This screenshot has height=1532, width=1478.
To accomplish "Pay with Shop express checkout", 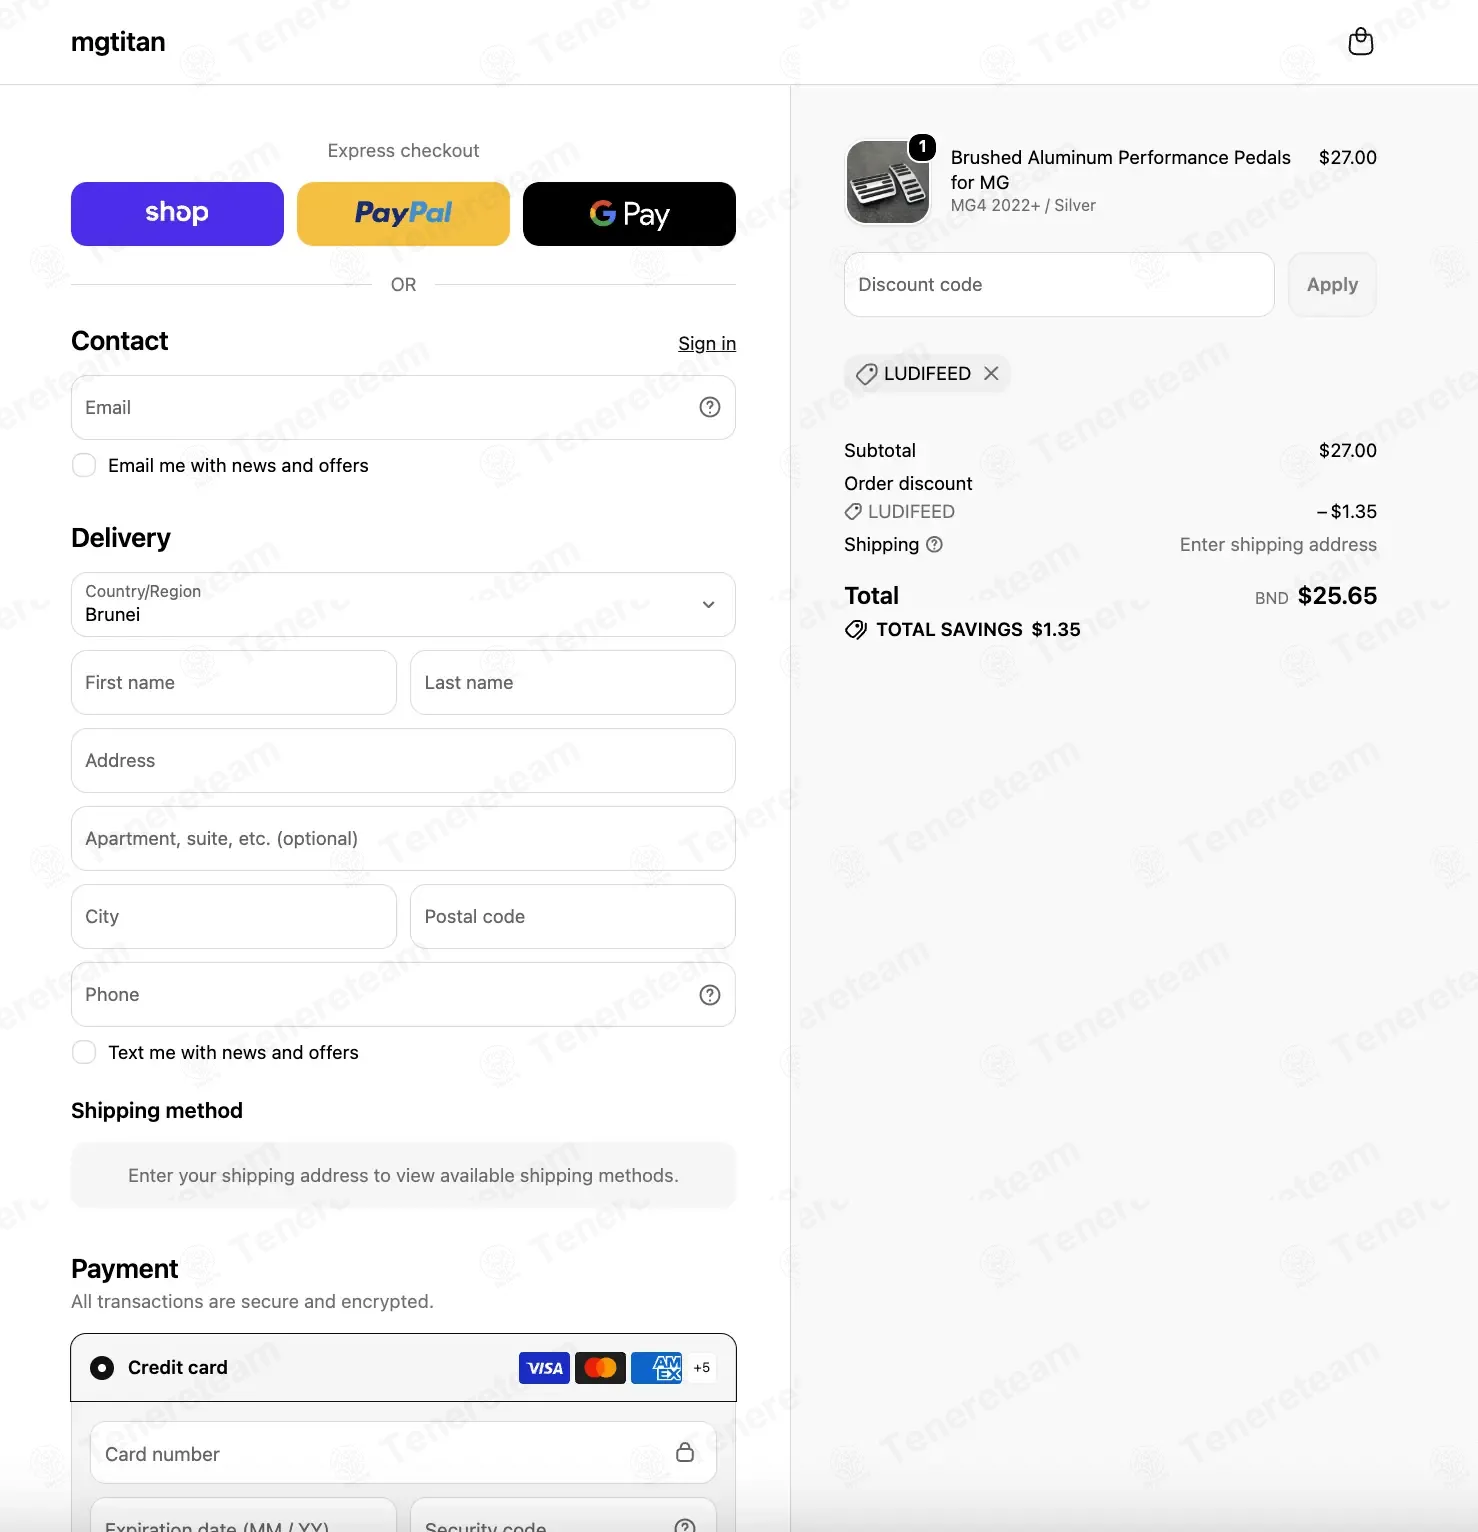I will pos(177,214).
